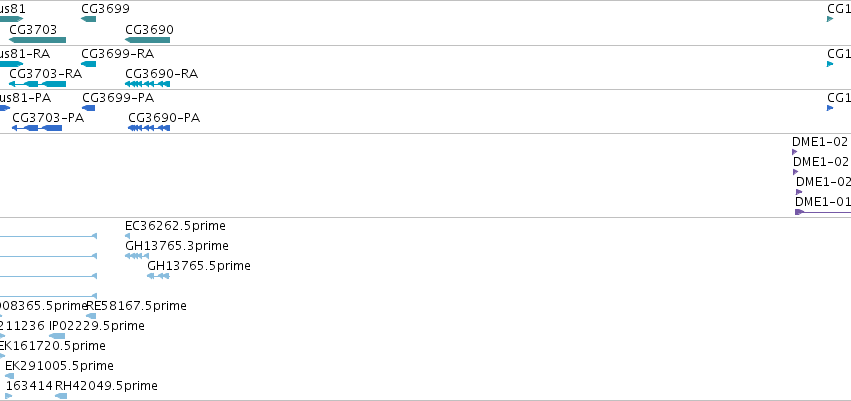Viewport: 851px width, 401px height.
Task: Click the CG3703-RA transcript glyph
Action: pyautogui.click(x=37, y=84)
